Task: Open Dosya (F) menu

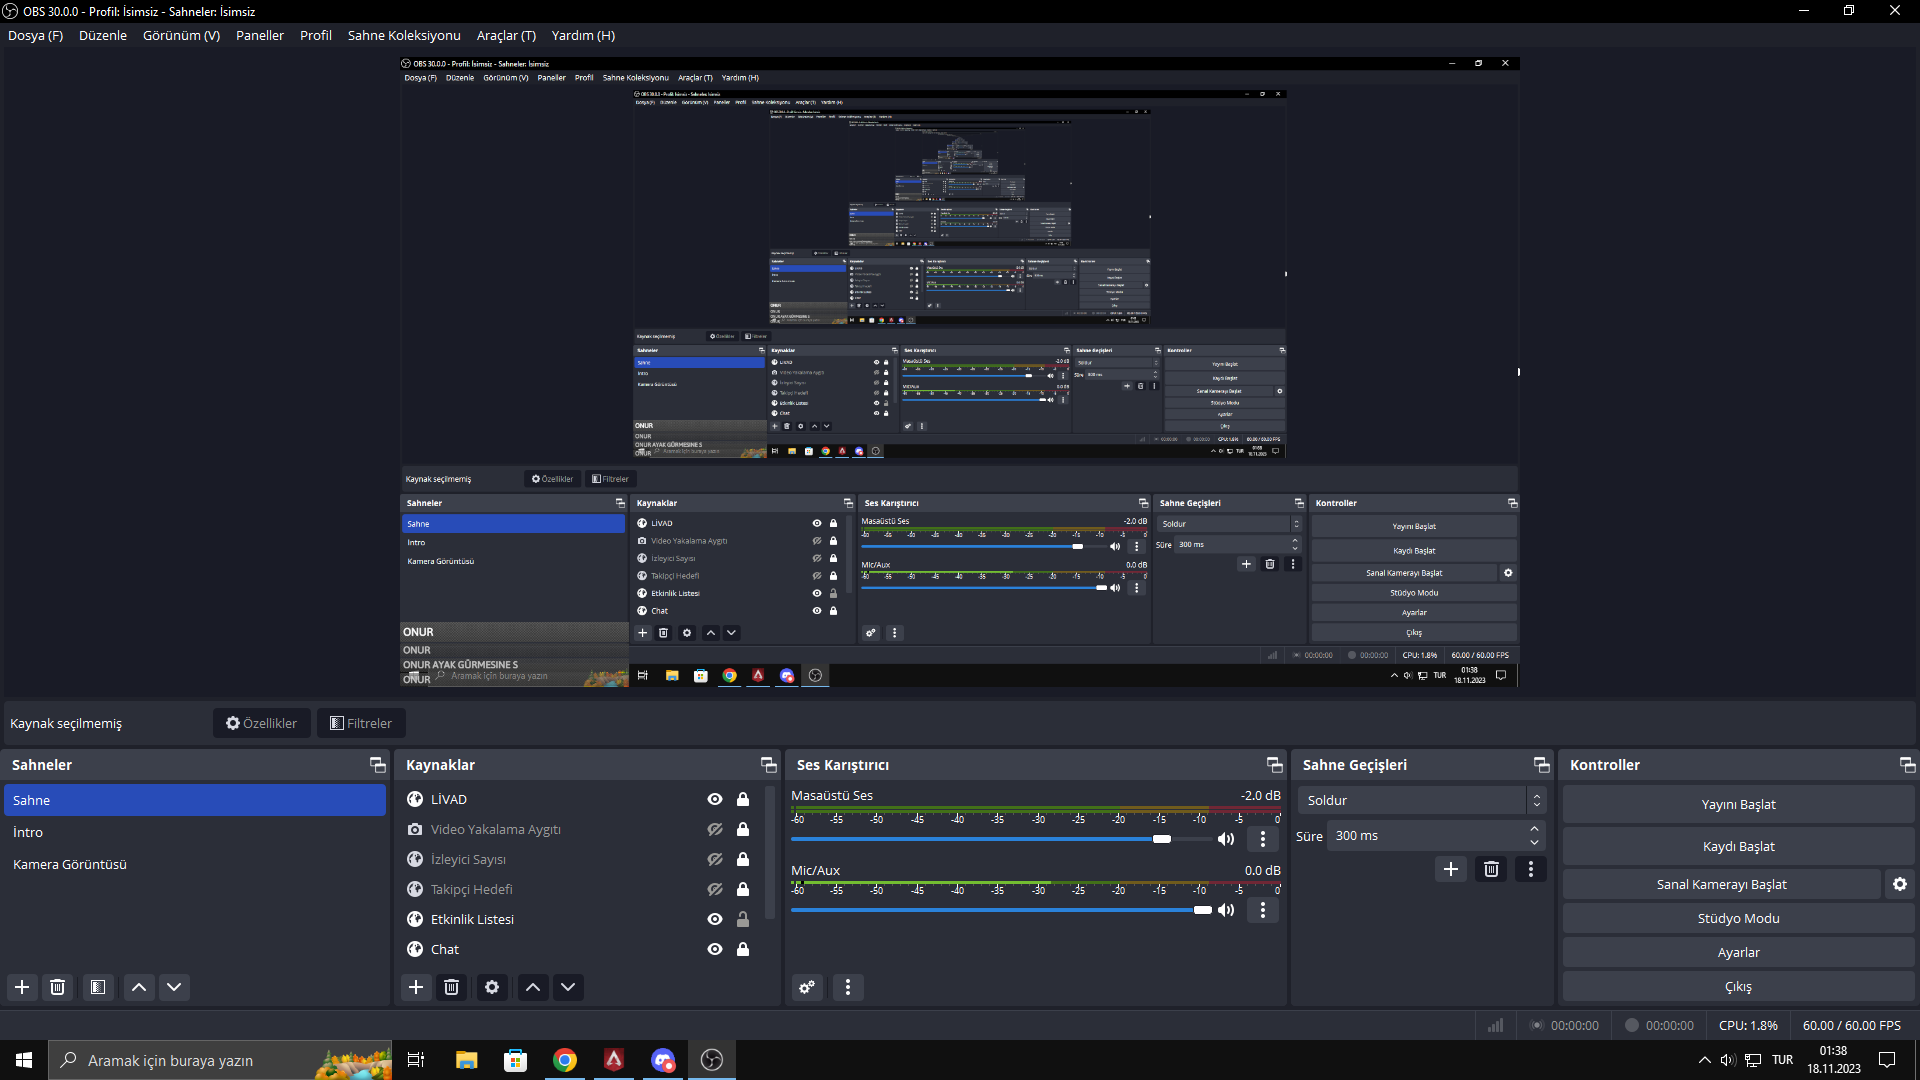Action: 35,35
